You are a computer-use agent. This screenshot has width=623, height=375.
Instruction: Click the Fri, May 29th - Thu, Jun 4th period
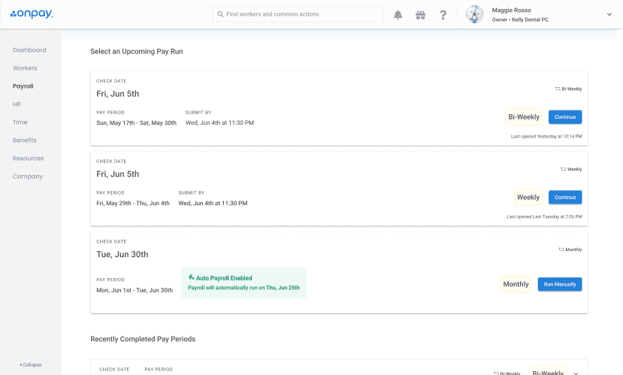[133, 203]
